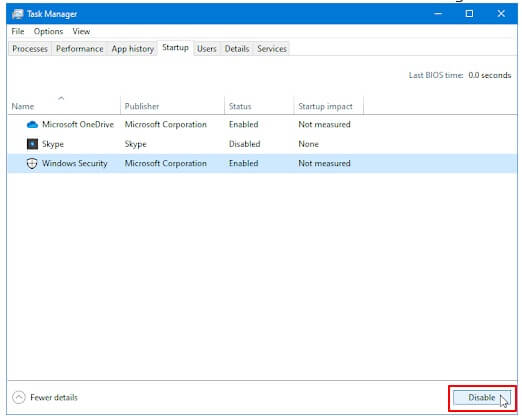
Task: Click the Microsoft OneDrive cloud icon
Action: pyautogui.click(x=32, y=125)
